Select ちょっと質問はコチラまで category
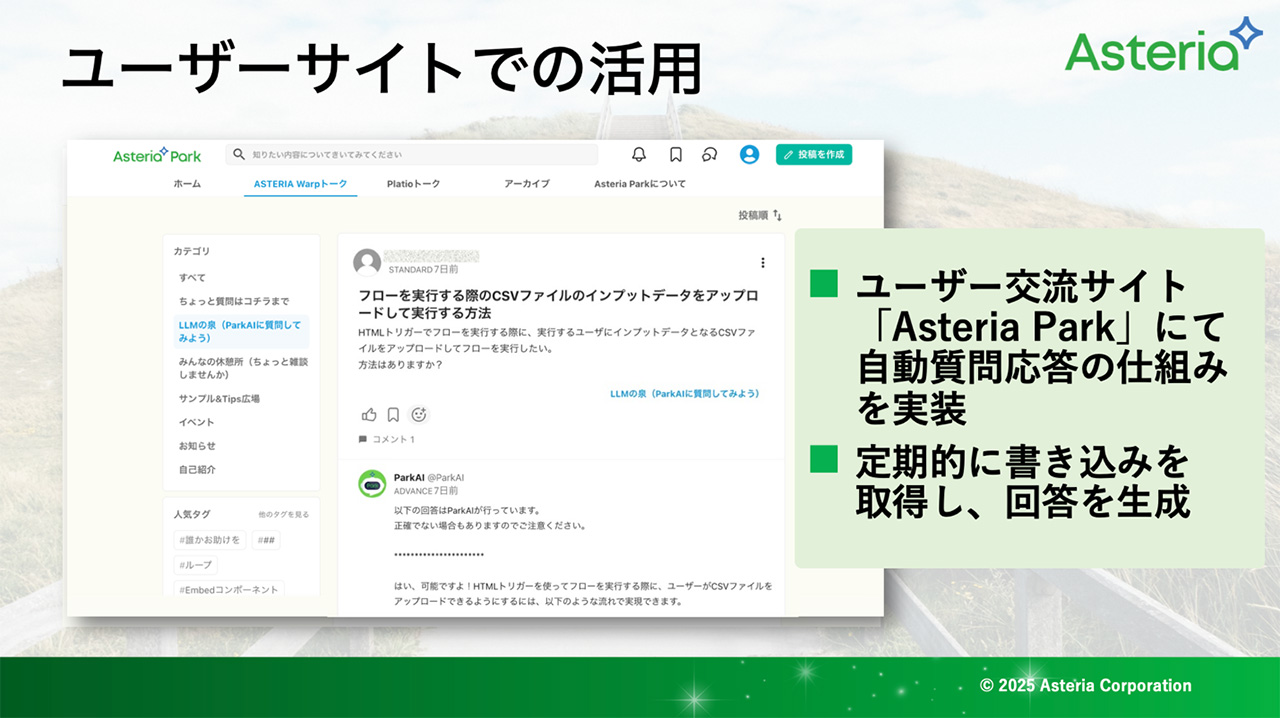Viewport: 1280px width, 718px height. click(234, 301)
